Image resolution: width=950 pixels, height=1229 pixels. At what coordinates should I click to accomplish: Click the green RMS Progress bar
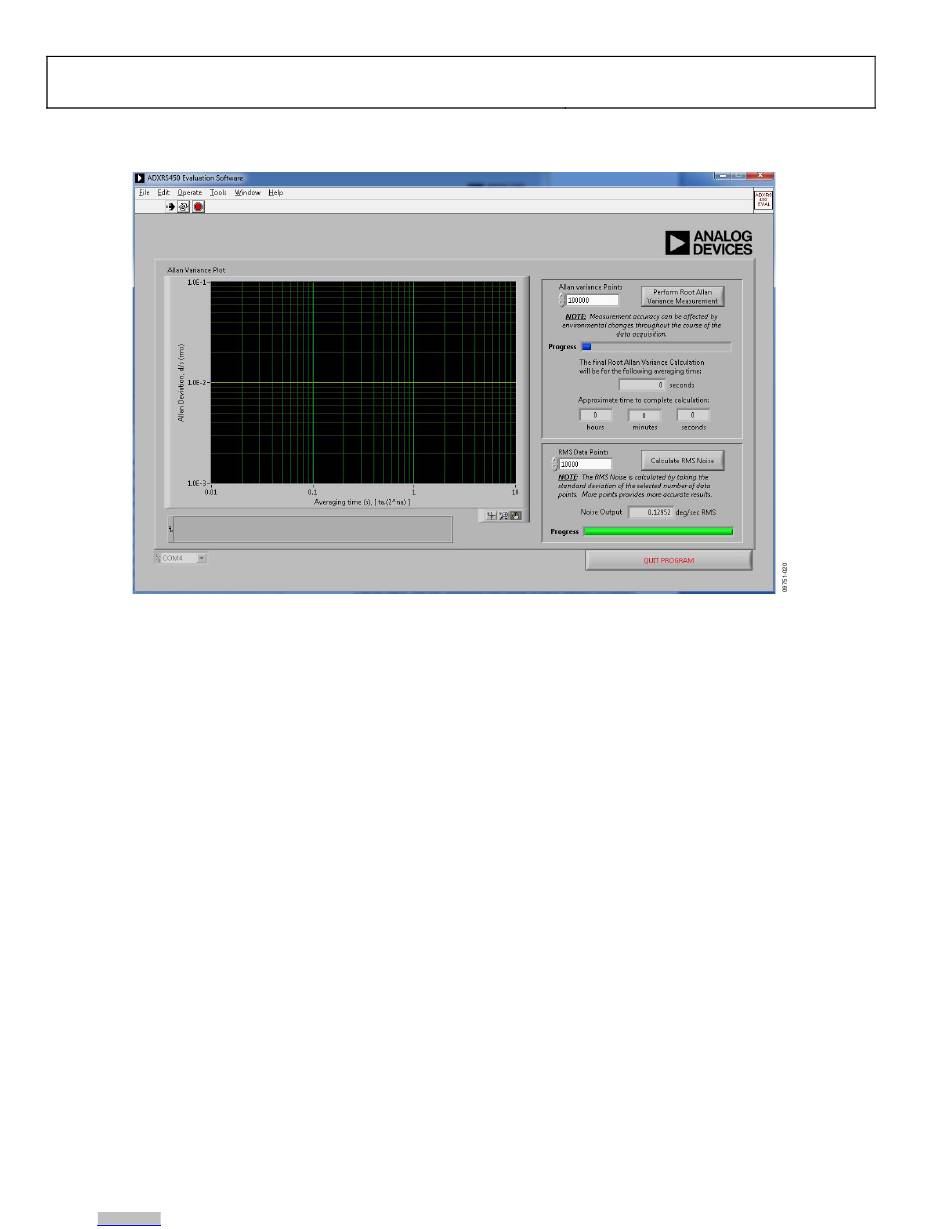(x=658, y=531)
